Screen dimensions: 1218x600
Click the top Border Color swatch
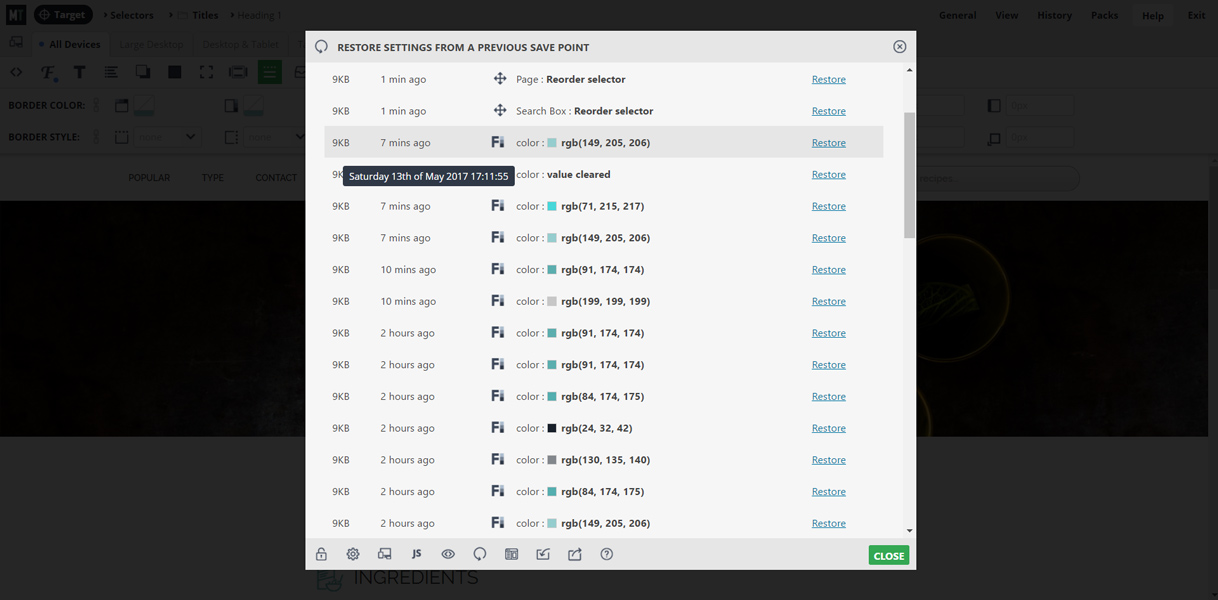(144, 105)
